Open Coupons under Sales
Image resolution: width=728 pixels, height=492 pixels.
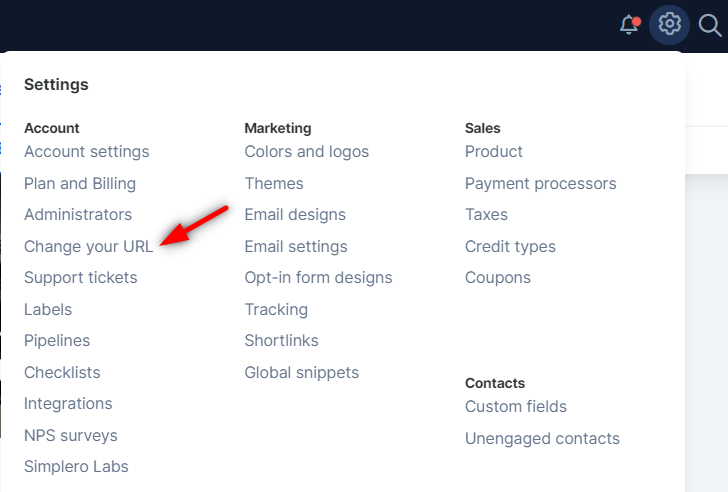(498, 278)
